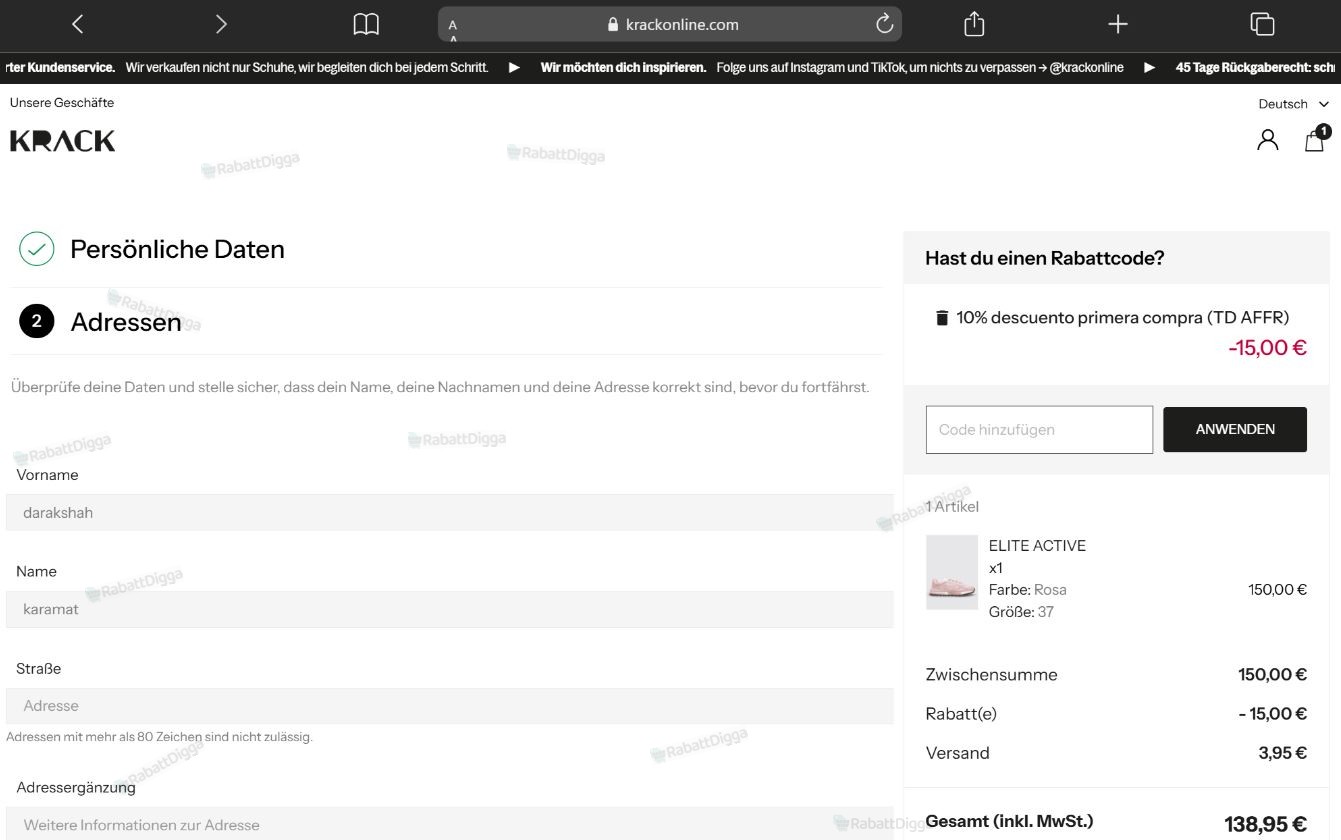Click the -15,00 € discount amount in red
This screenshot has height=840, width=1341.
1267,348
